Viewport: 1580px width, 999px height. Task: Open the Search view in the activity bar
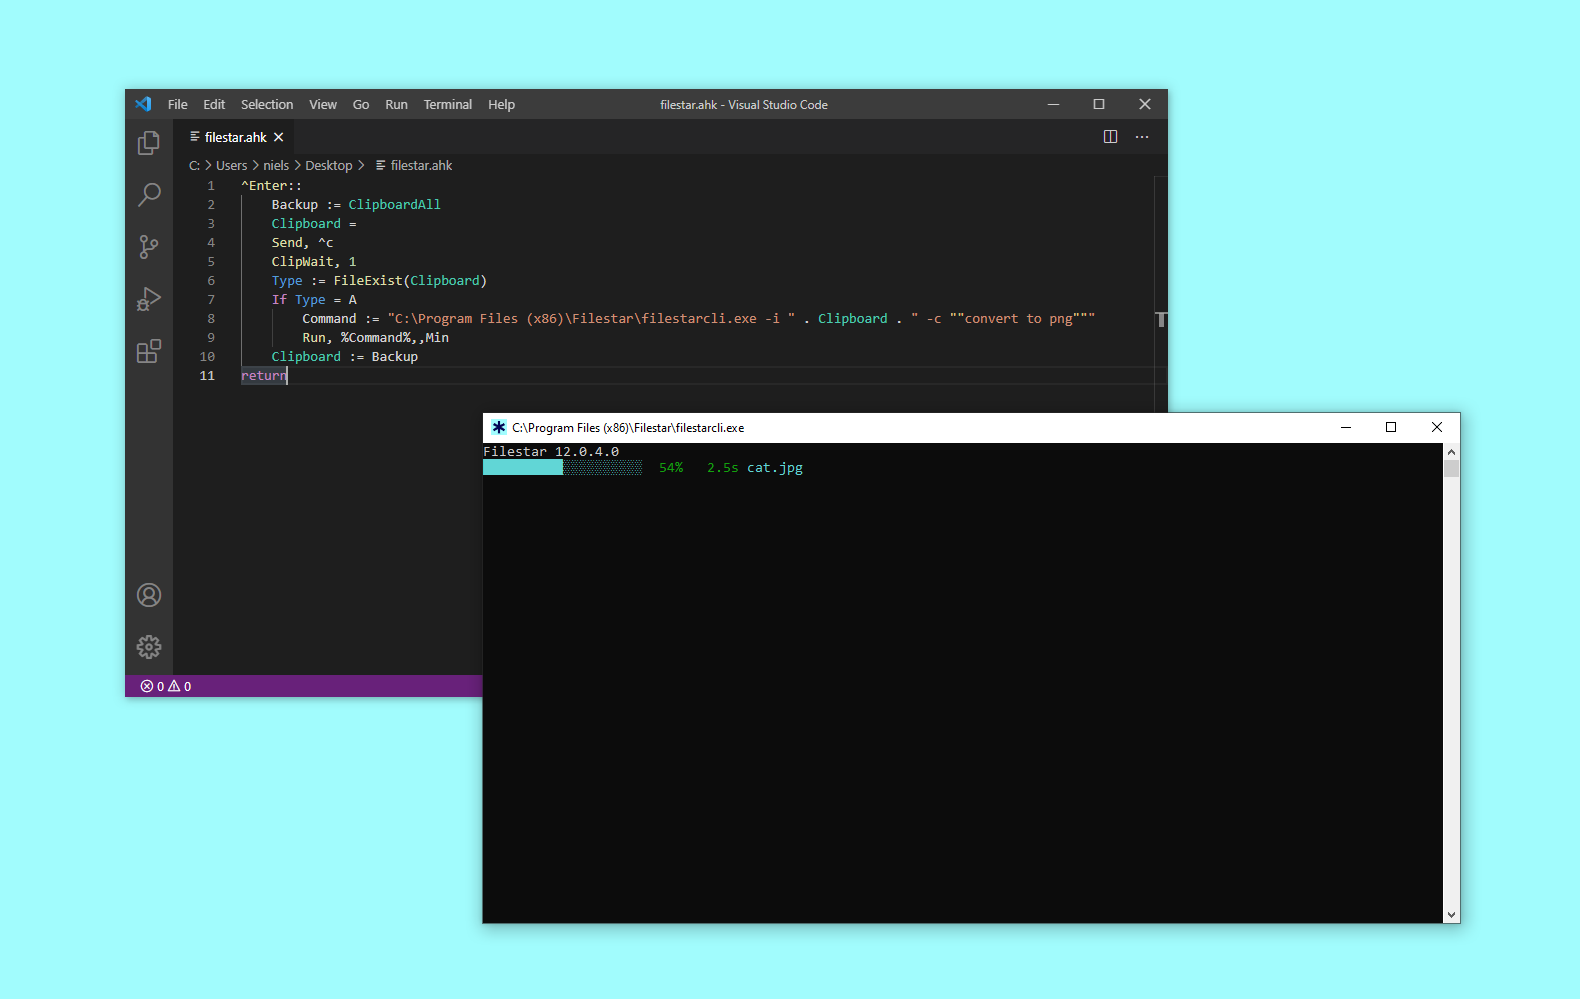[148, 194]
